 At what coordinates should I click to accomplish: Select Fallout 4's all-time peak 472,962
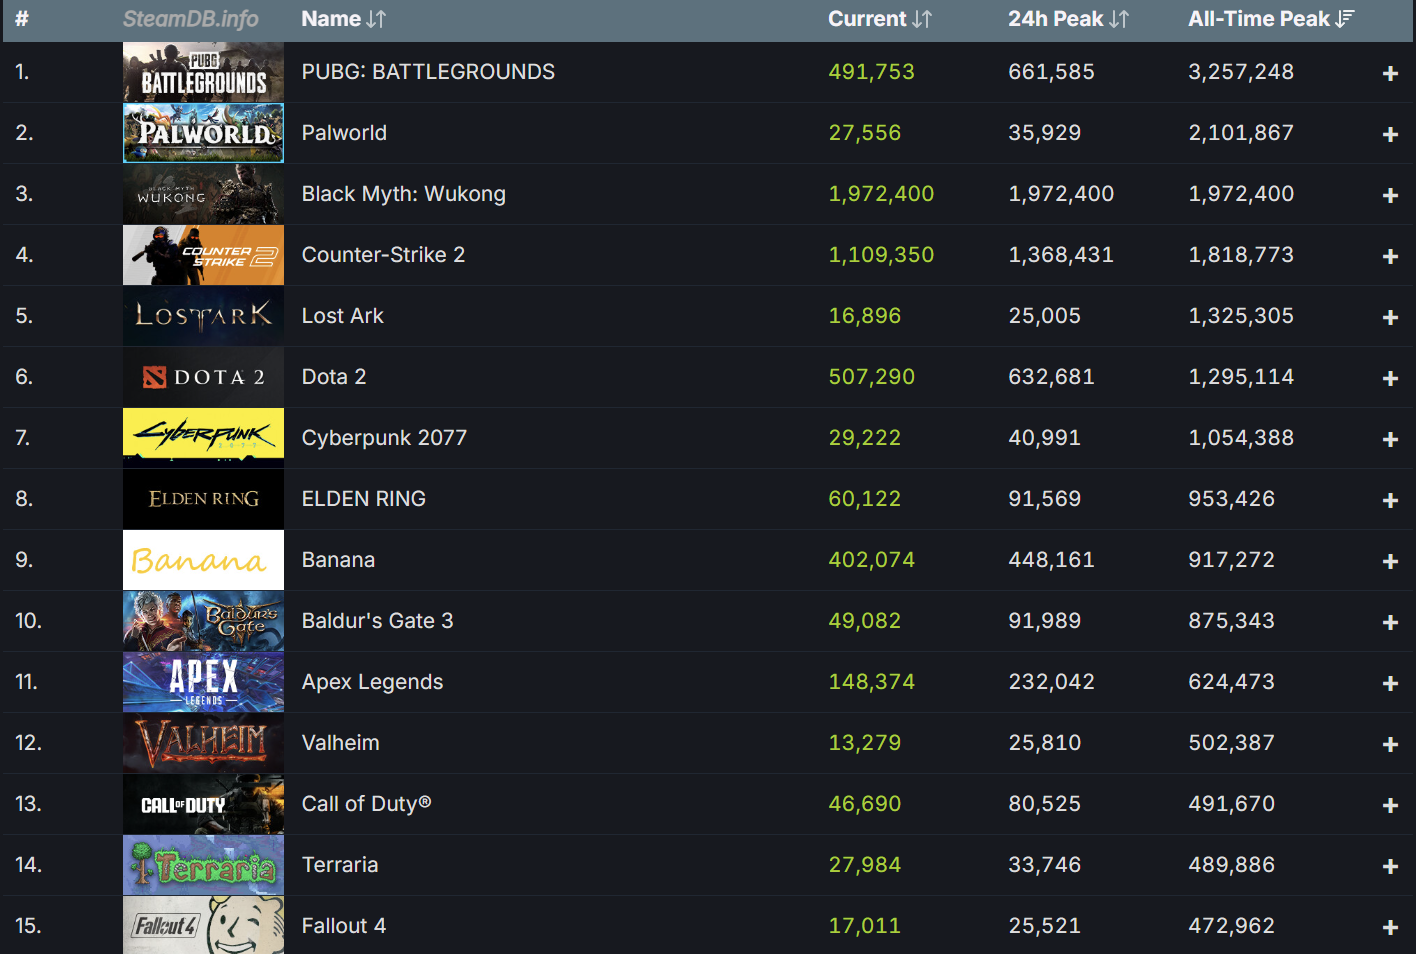[x=1231, y=926]
